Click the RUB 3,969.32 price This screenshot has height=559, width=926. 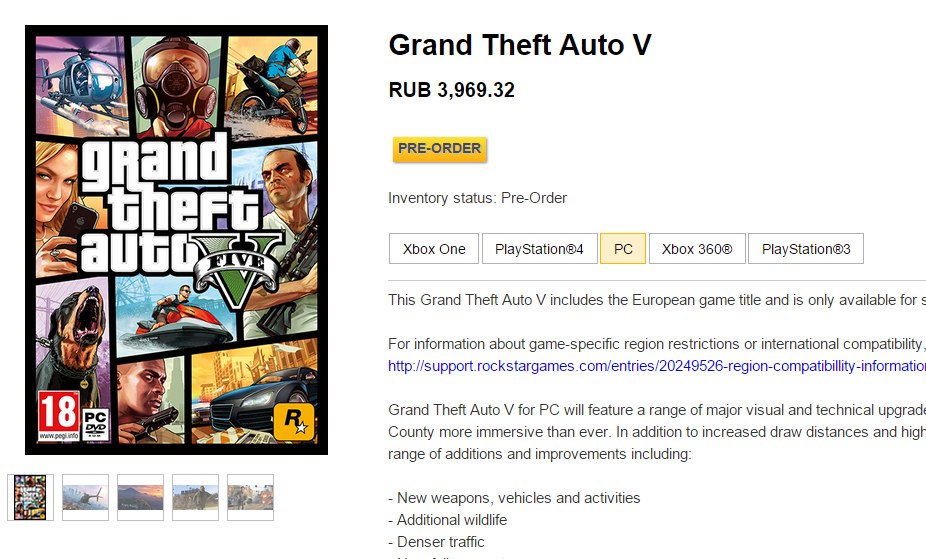[452, 90]
